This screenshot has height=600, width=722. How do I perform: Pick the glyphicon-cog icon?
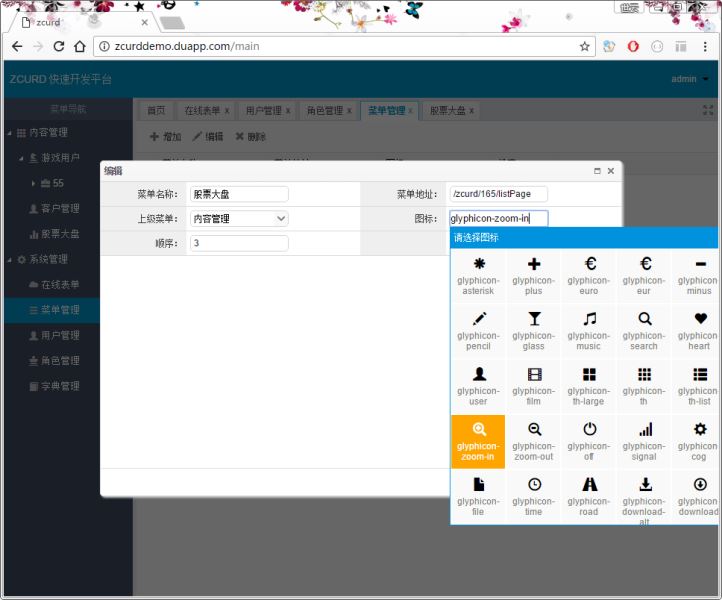[x=697, y=442]
